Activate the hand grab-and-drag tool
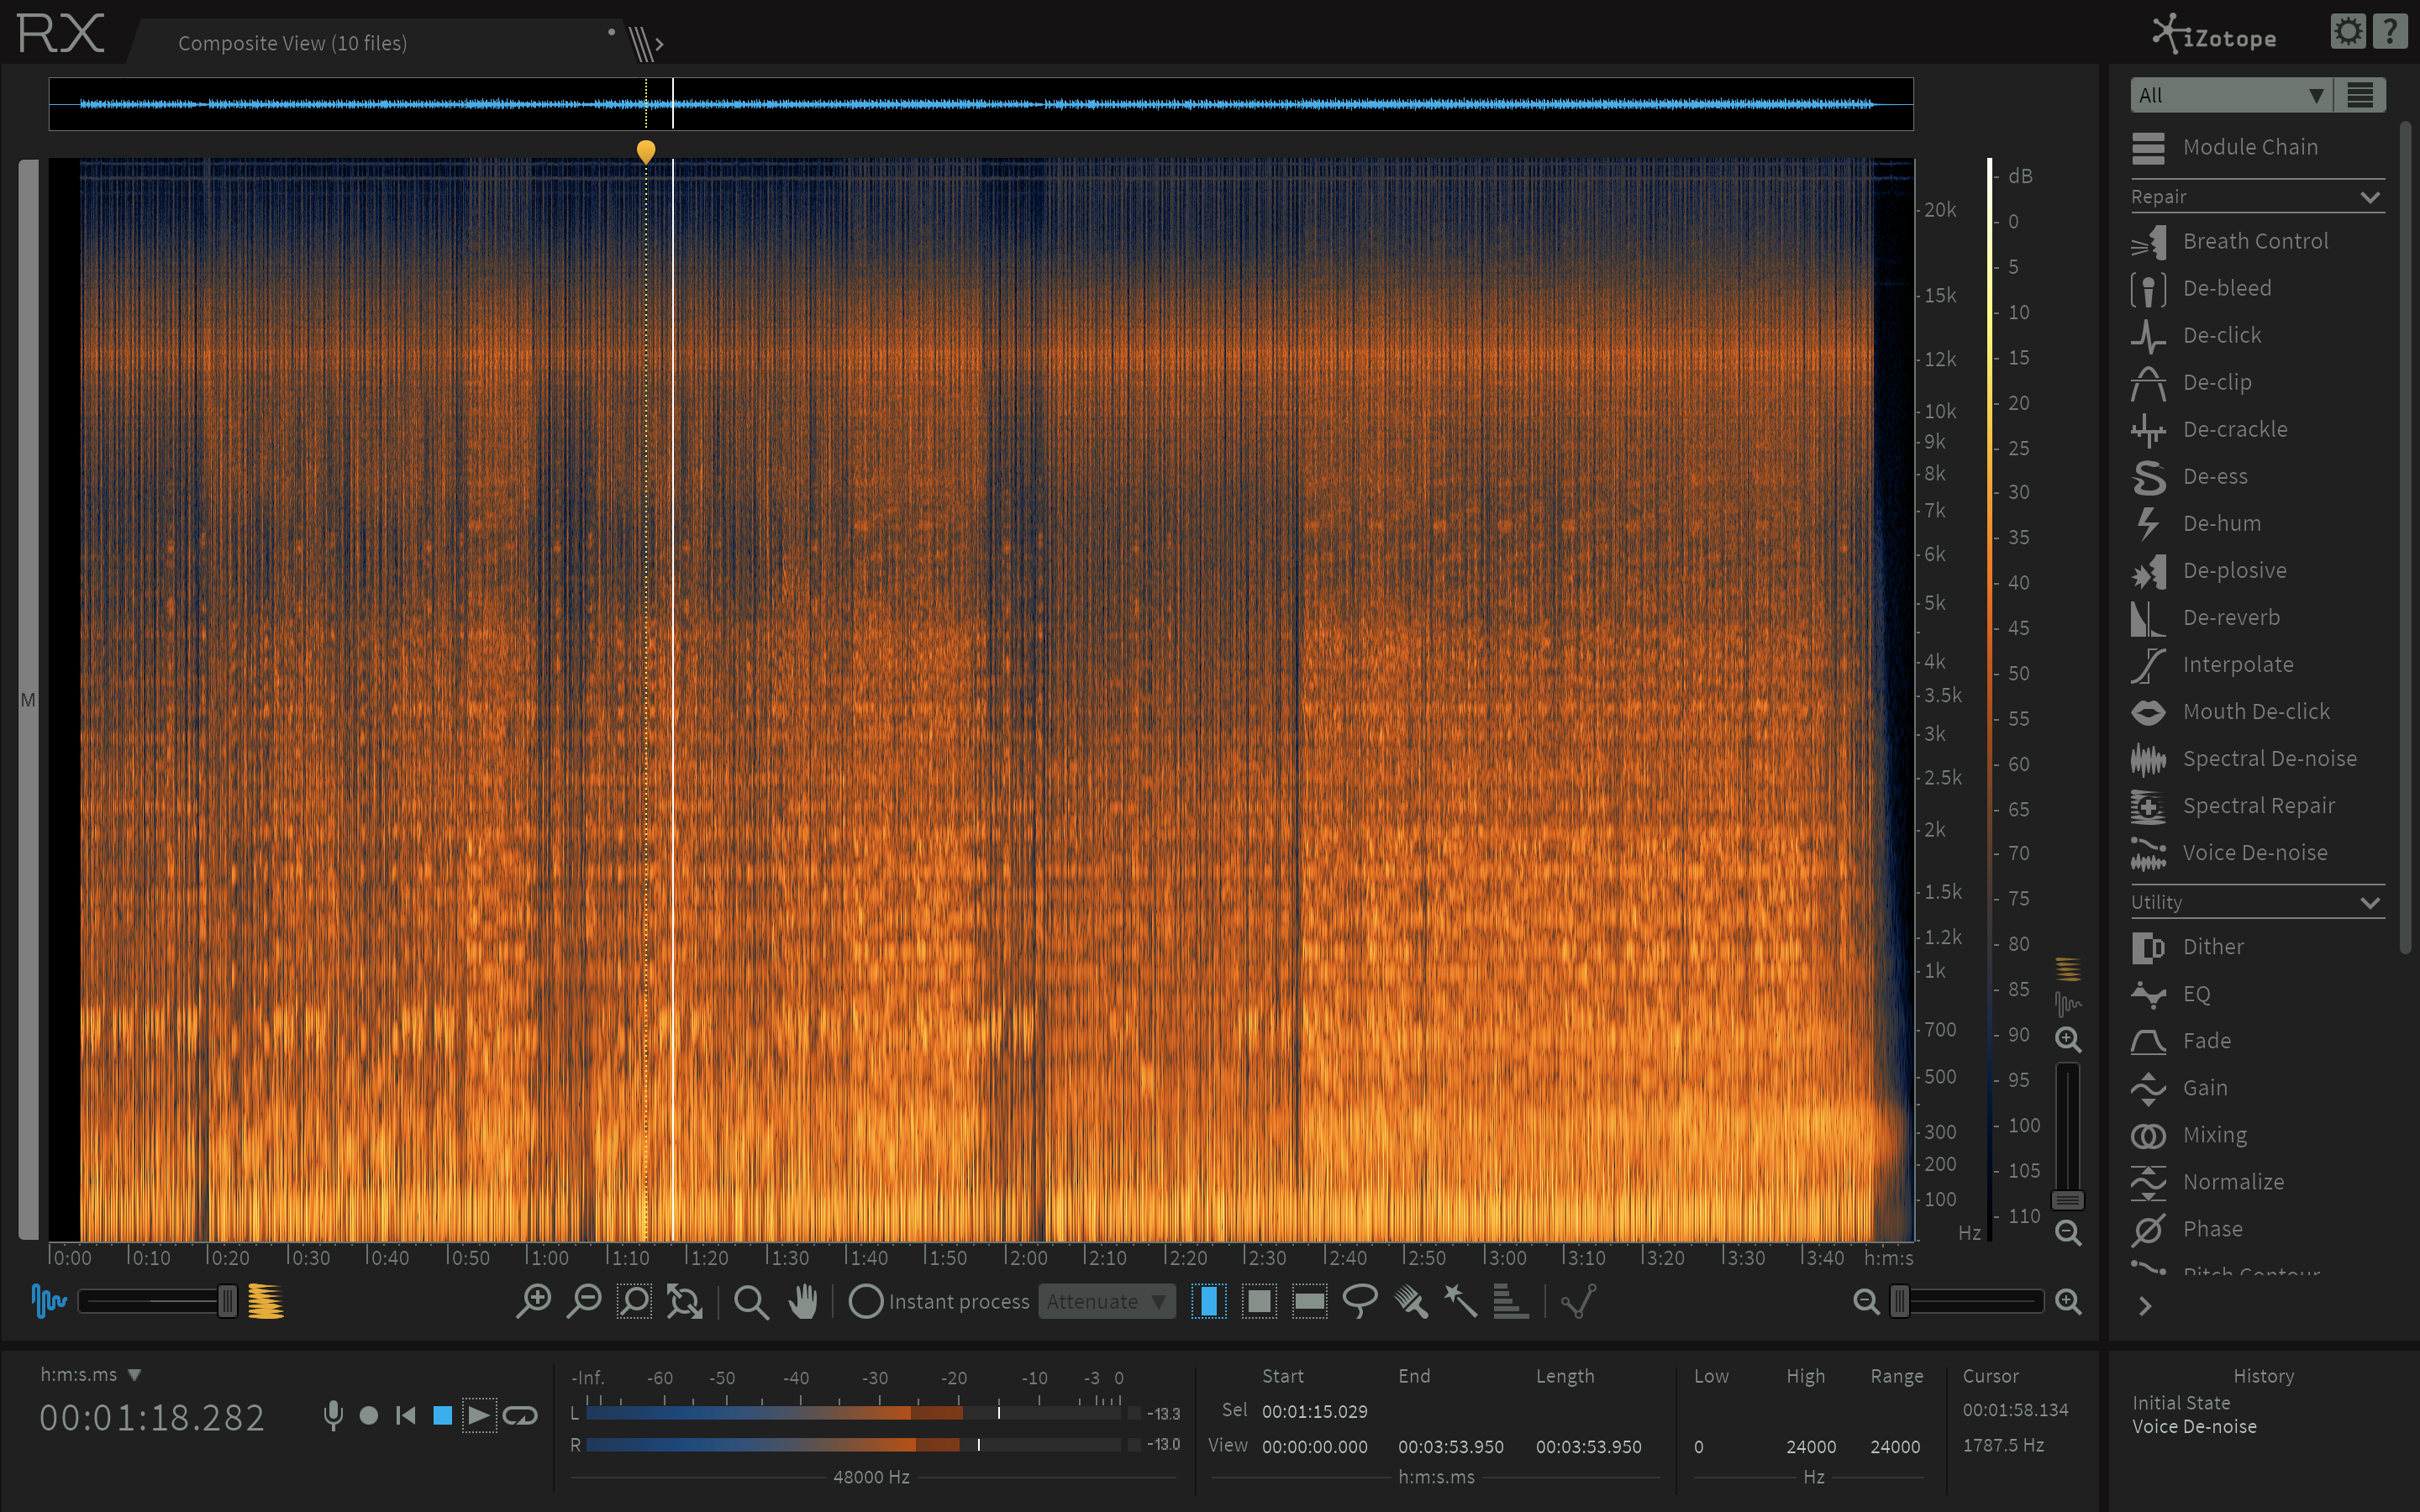Image resolution: width=2420 pixels, height=1512 pixels. [x=803, y=1301]
